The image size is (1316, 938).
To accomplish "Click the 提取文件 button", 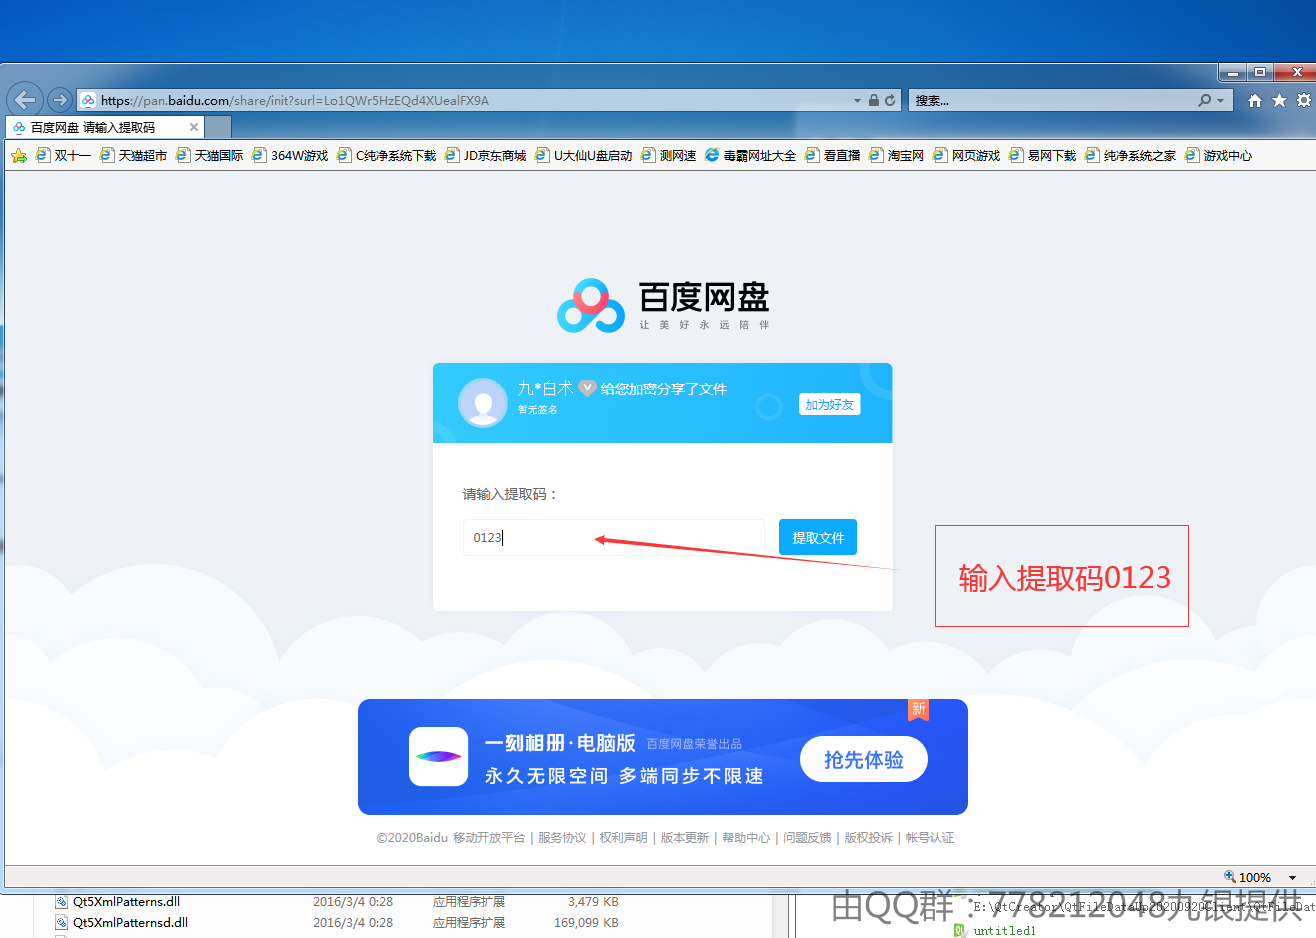I will point(818,537).
